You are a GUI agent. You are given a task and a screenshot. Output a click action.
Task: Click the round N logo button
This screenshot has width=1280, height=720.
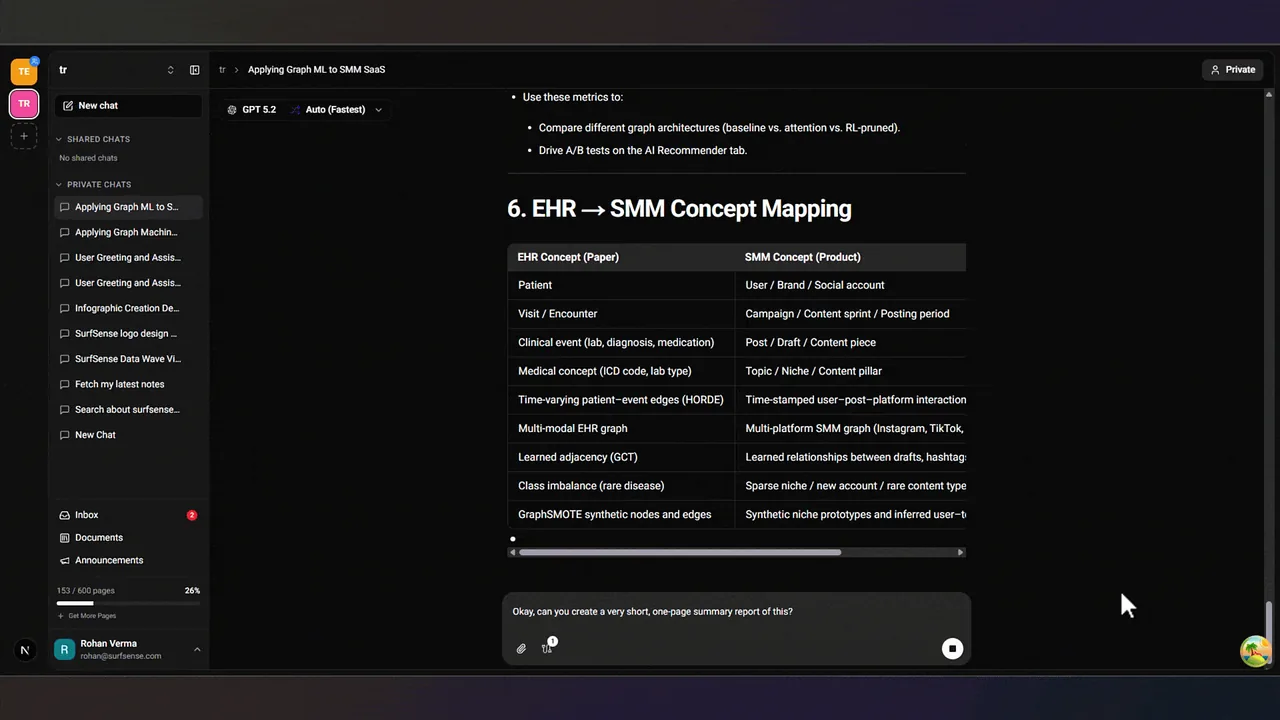25,650
